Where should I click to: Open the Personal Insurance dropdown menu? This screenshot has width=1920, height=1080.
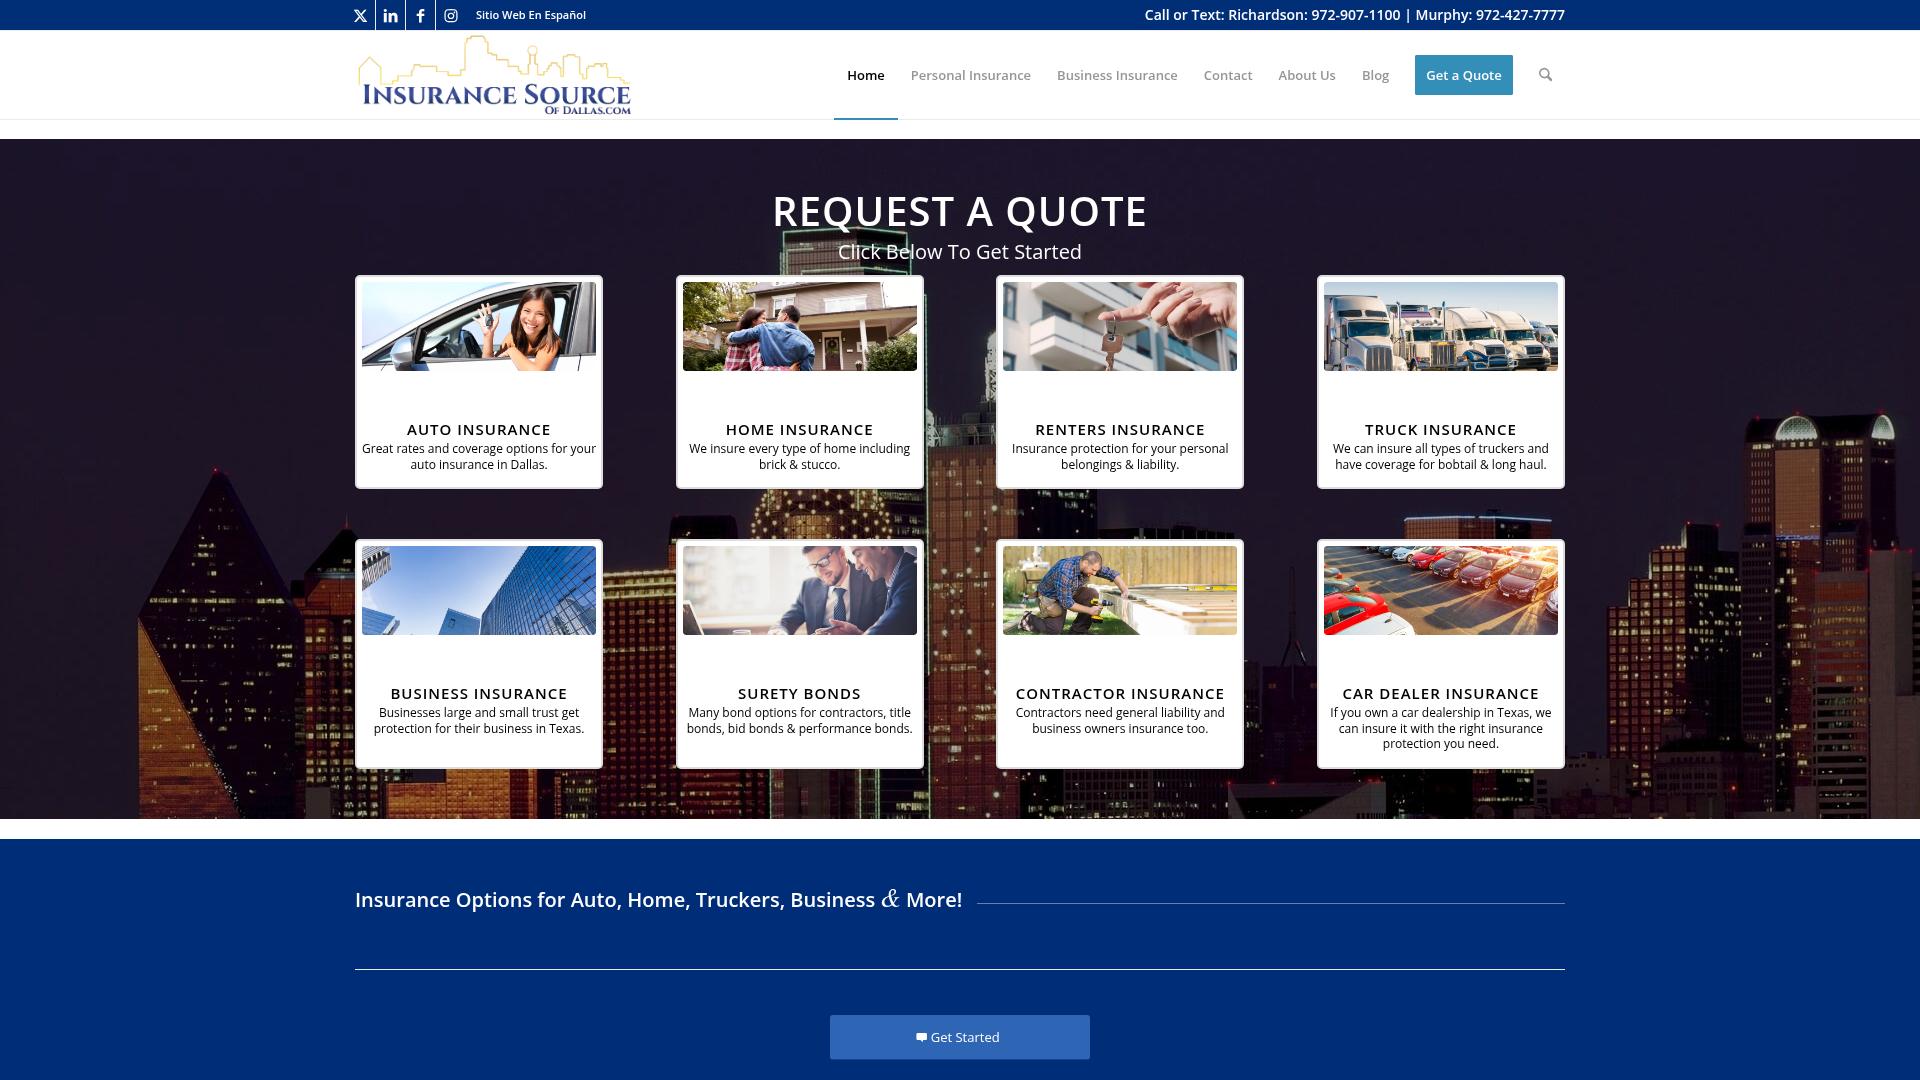click(x=970, y=75)
